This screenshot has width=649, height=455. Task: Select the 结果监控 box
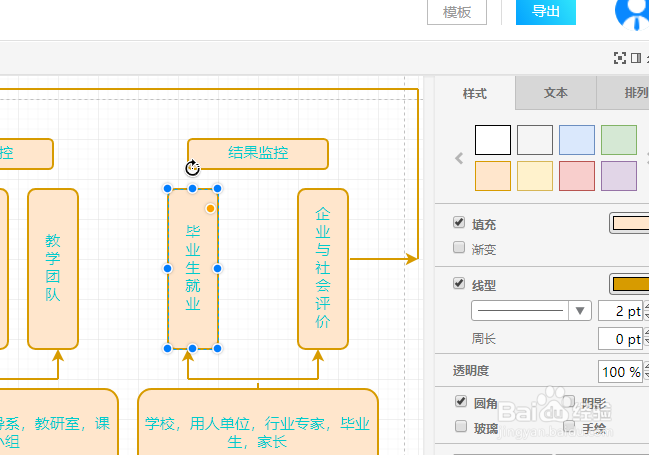click(258, 154)
